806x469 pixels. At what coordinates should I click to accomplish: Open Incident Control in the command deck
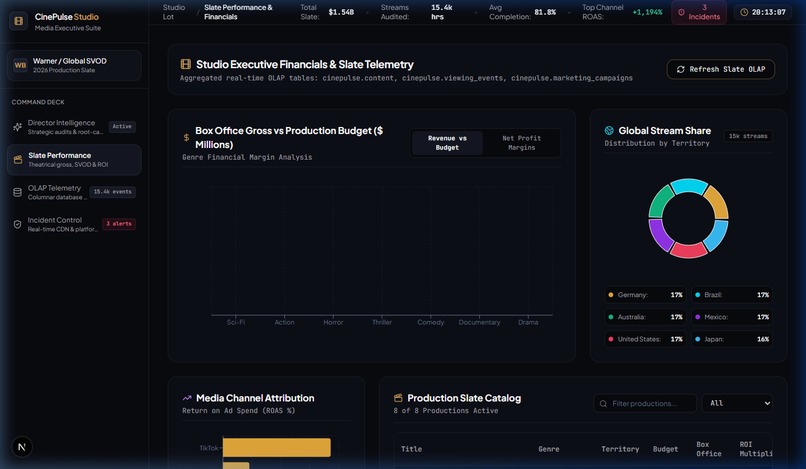coord(74,224)
